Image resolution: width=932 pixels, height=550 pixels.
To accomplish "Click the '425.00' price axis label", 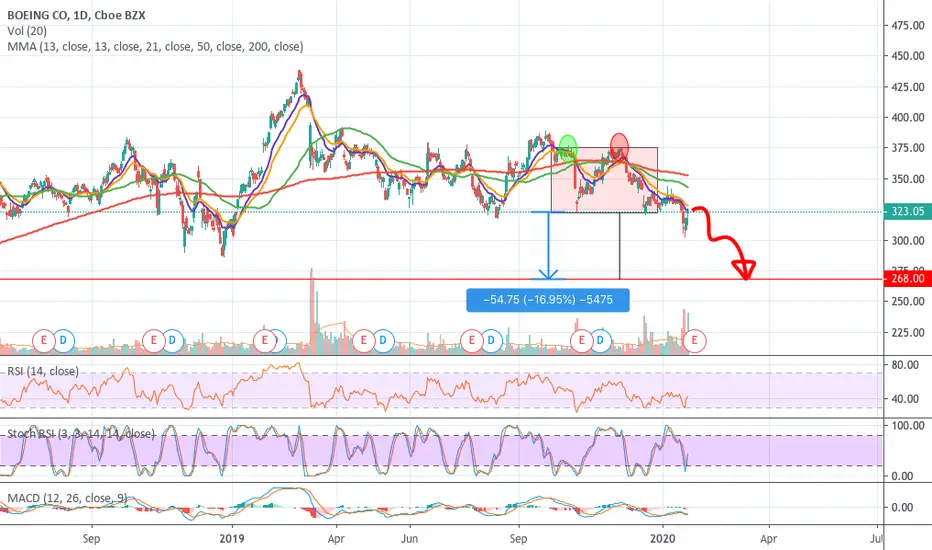I will point(908,87).
